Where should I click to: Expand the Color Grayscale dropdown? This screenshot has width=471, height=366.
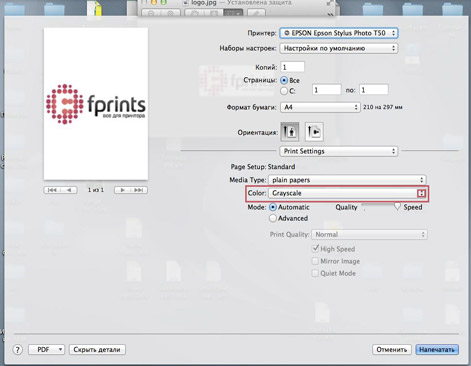(348, 193)
